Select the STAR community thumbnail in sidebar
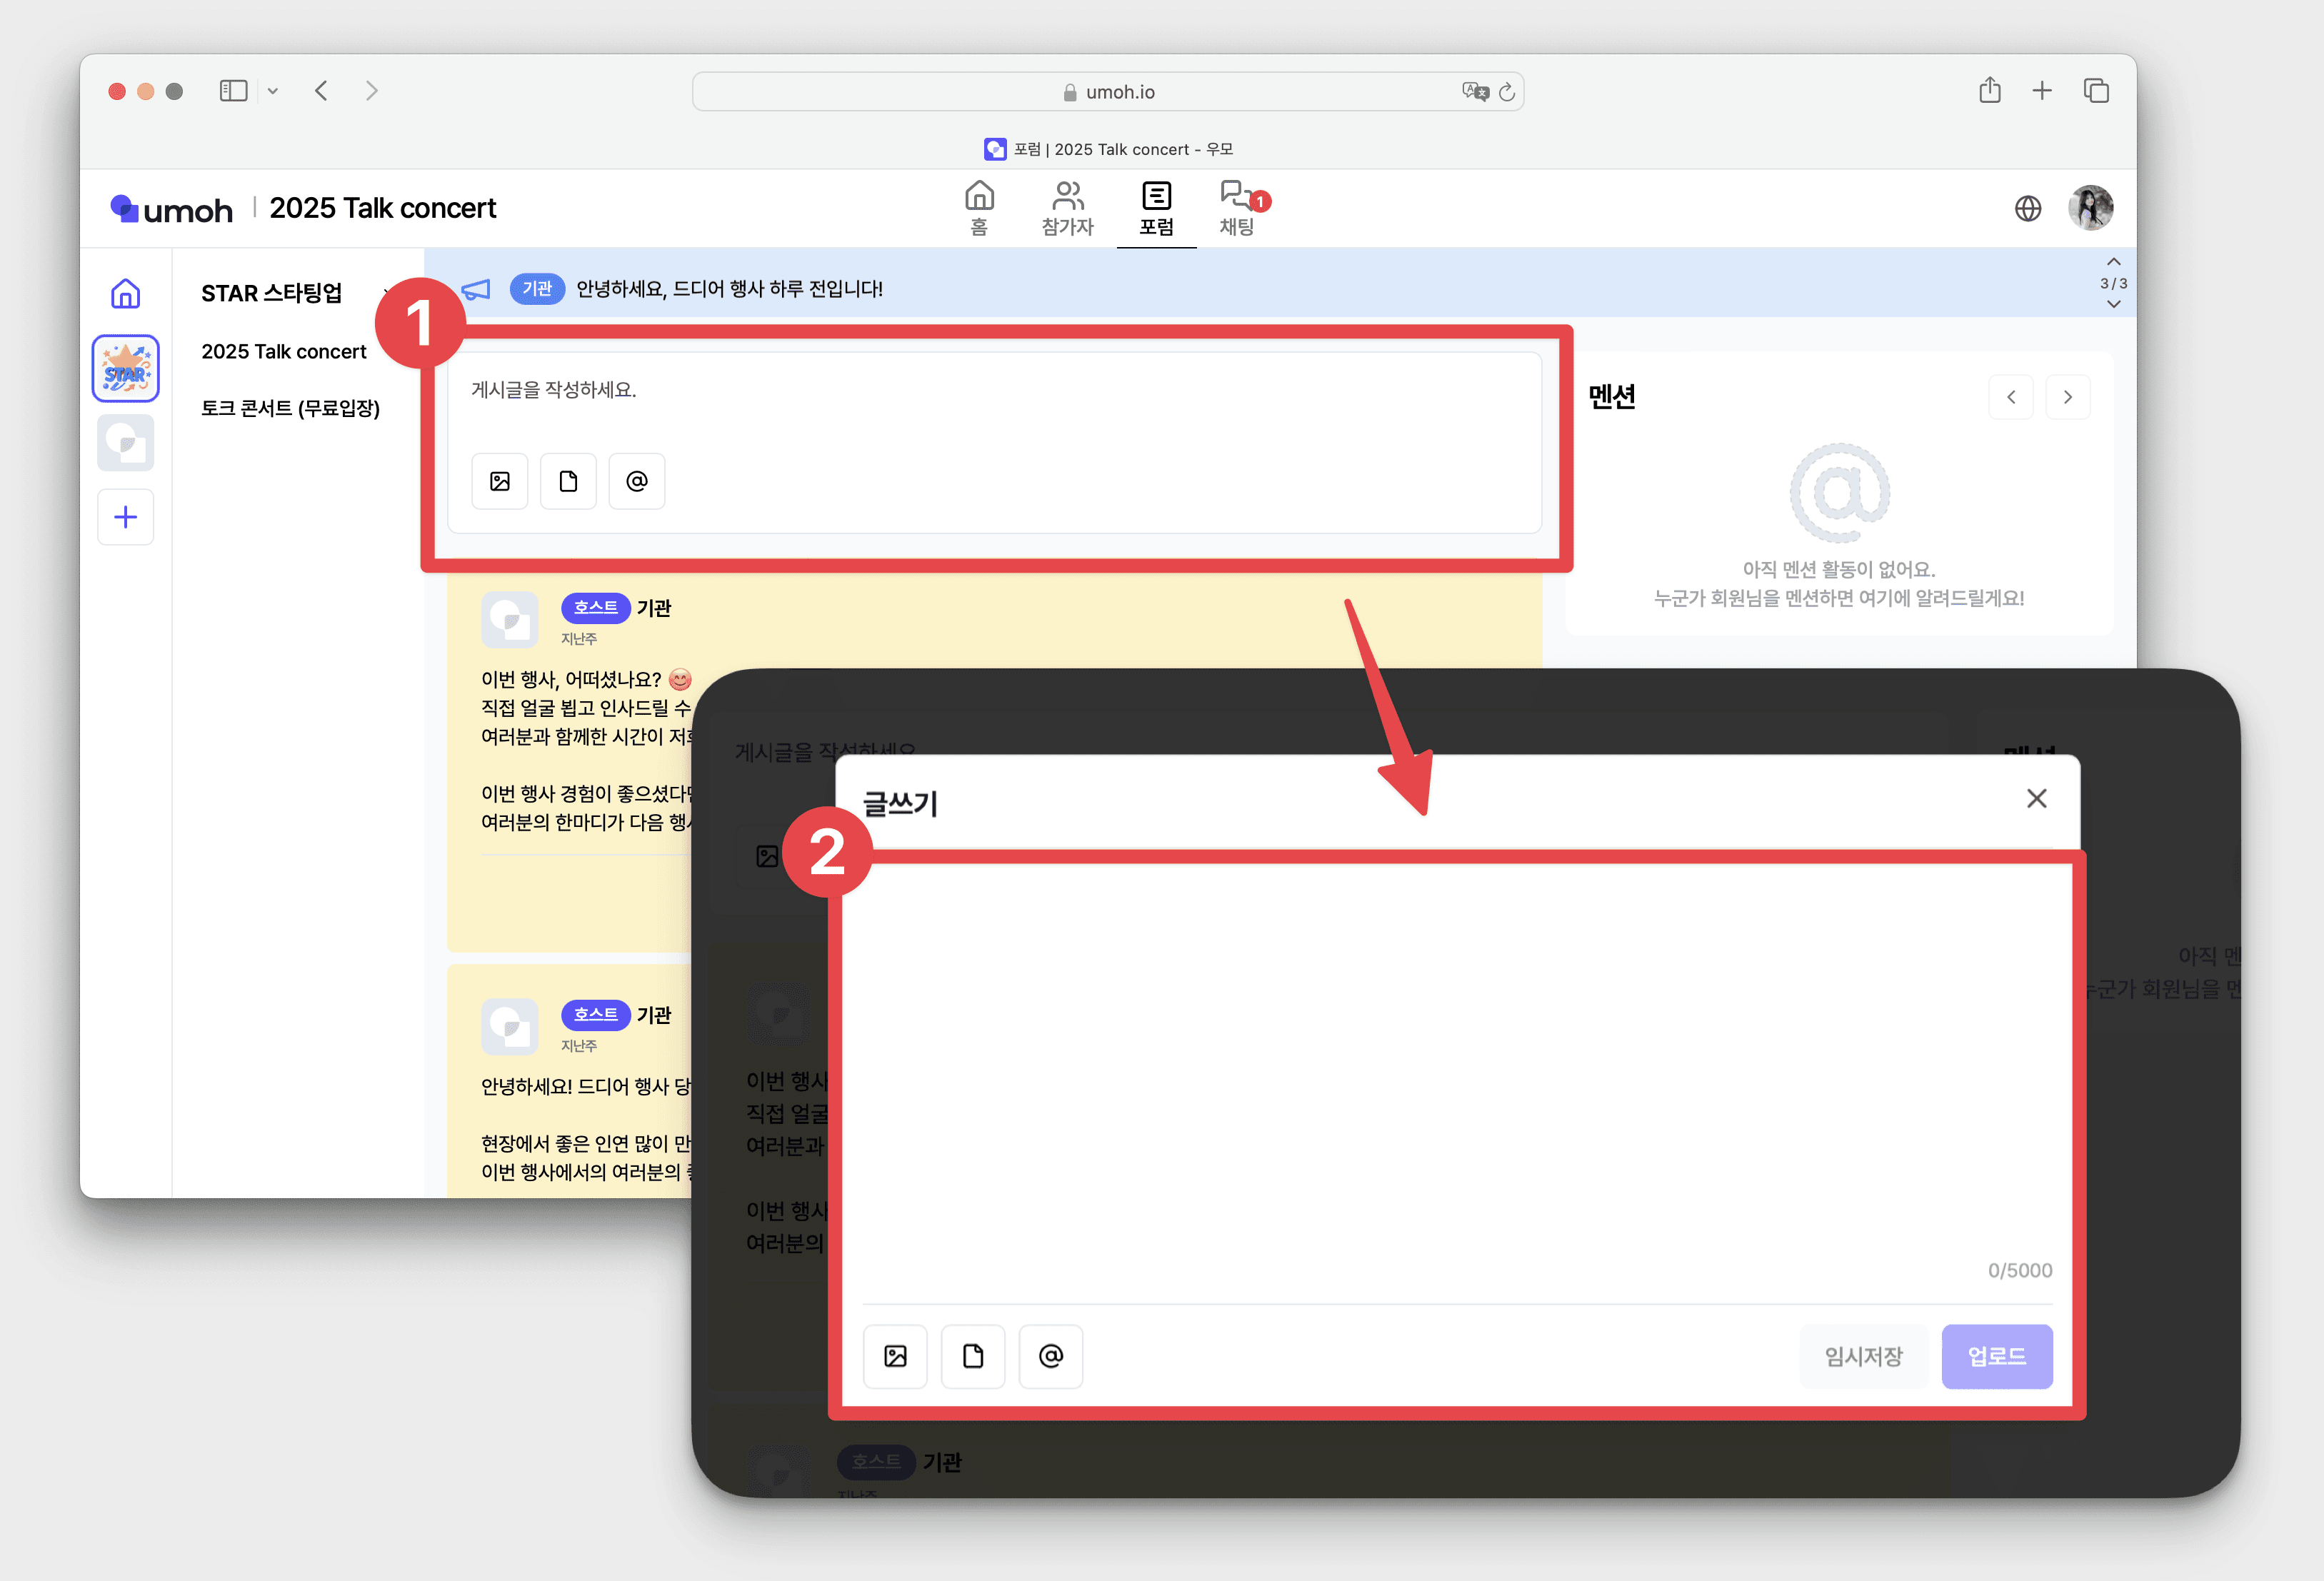 coord(125,368)
